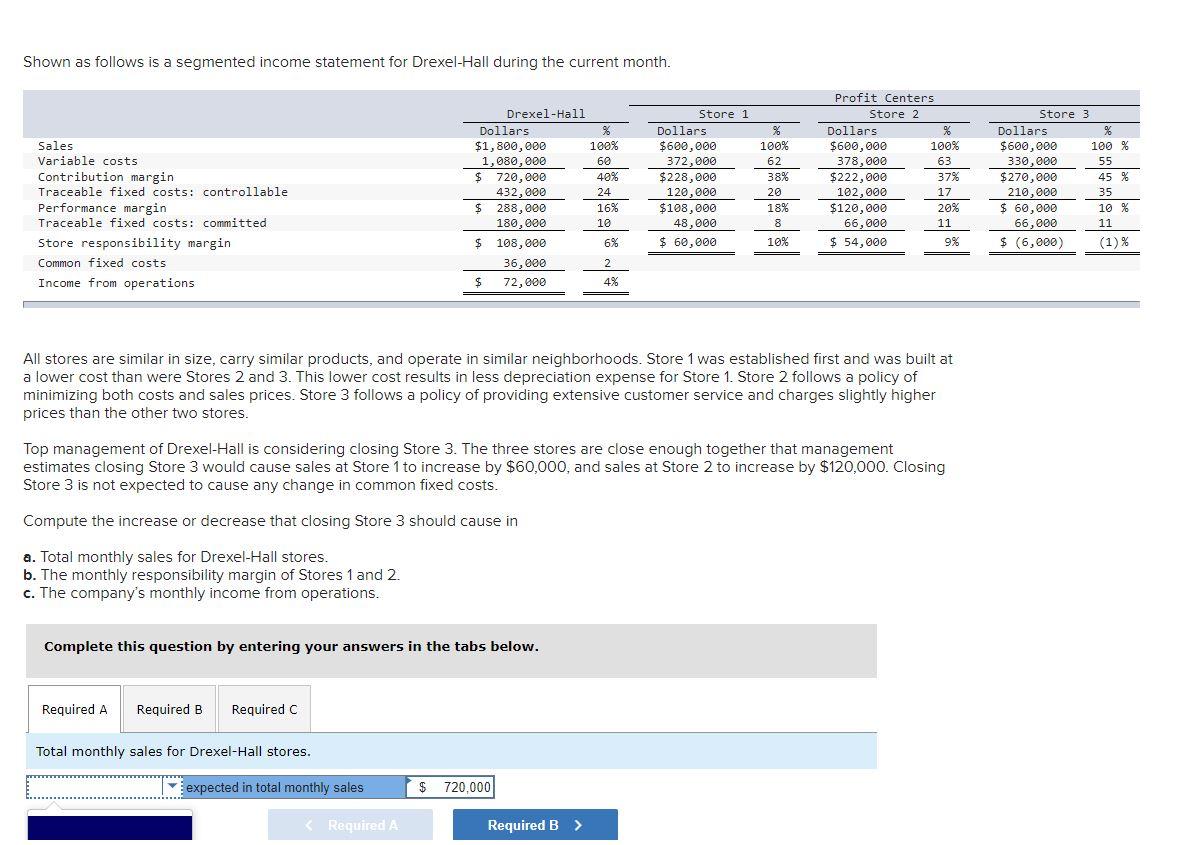
Task: Click the 720,000 dollar amount input field
Action: pos(451,787)
